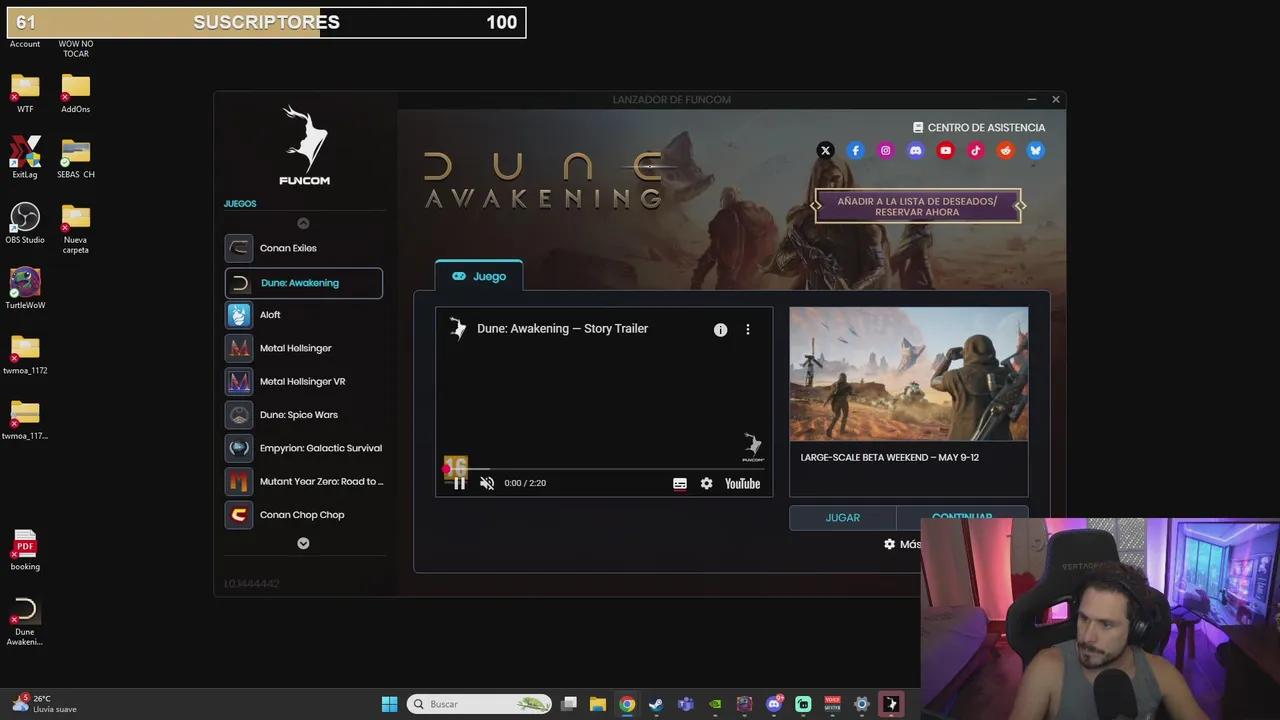
Task: Select Dune Awakening desktop shortcut
Action: click(x=25, y=622)
